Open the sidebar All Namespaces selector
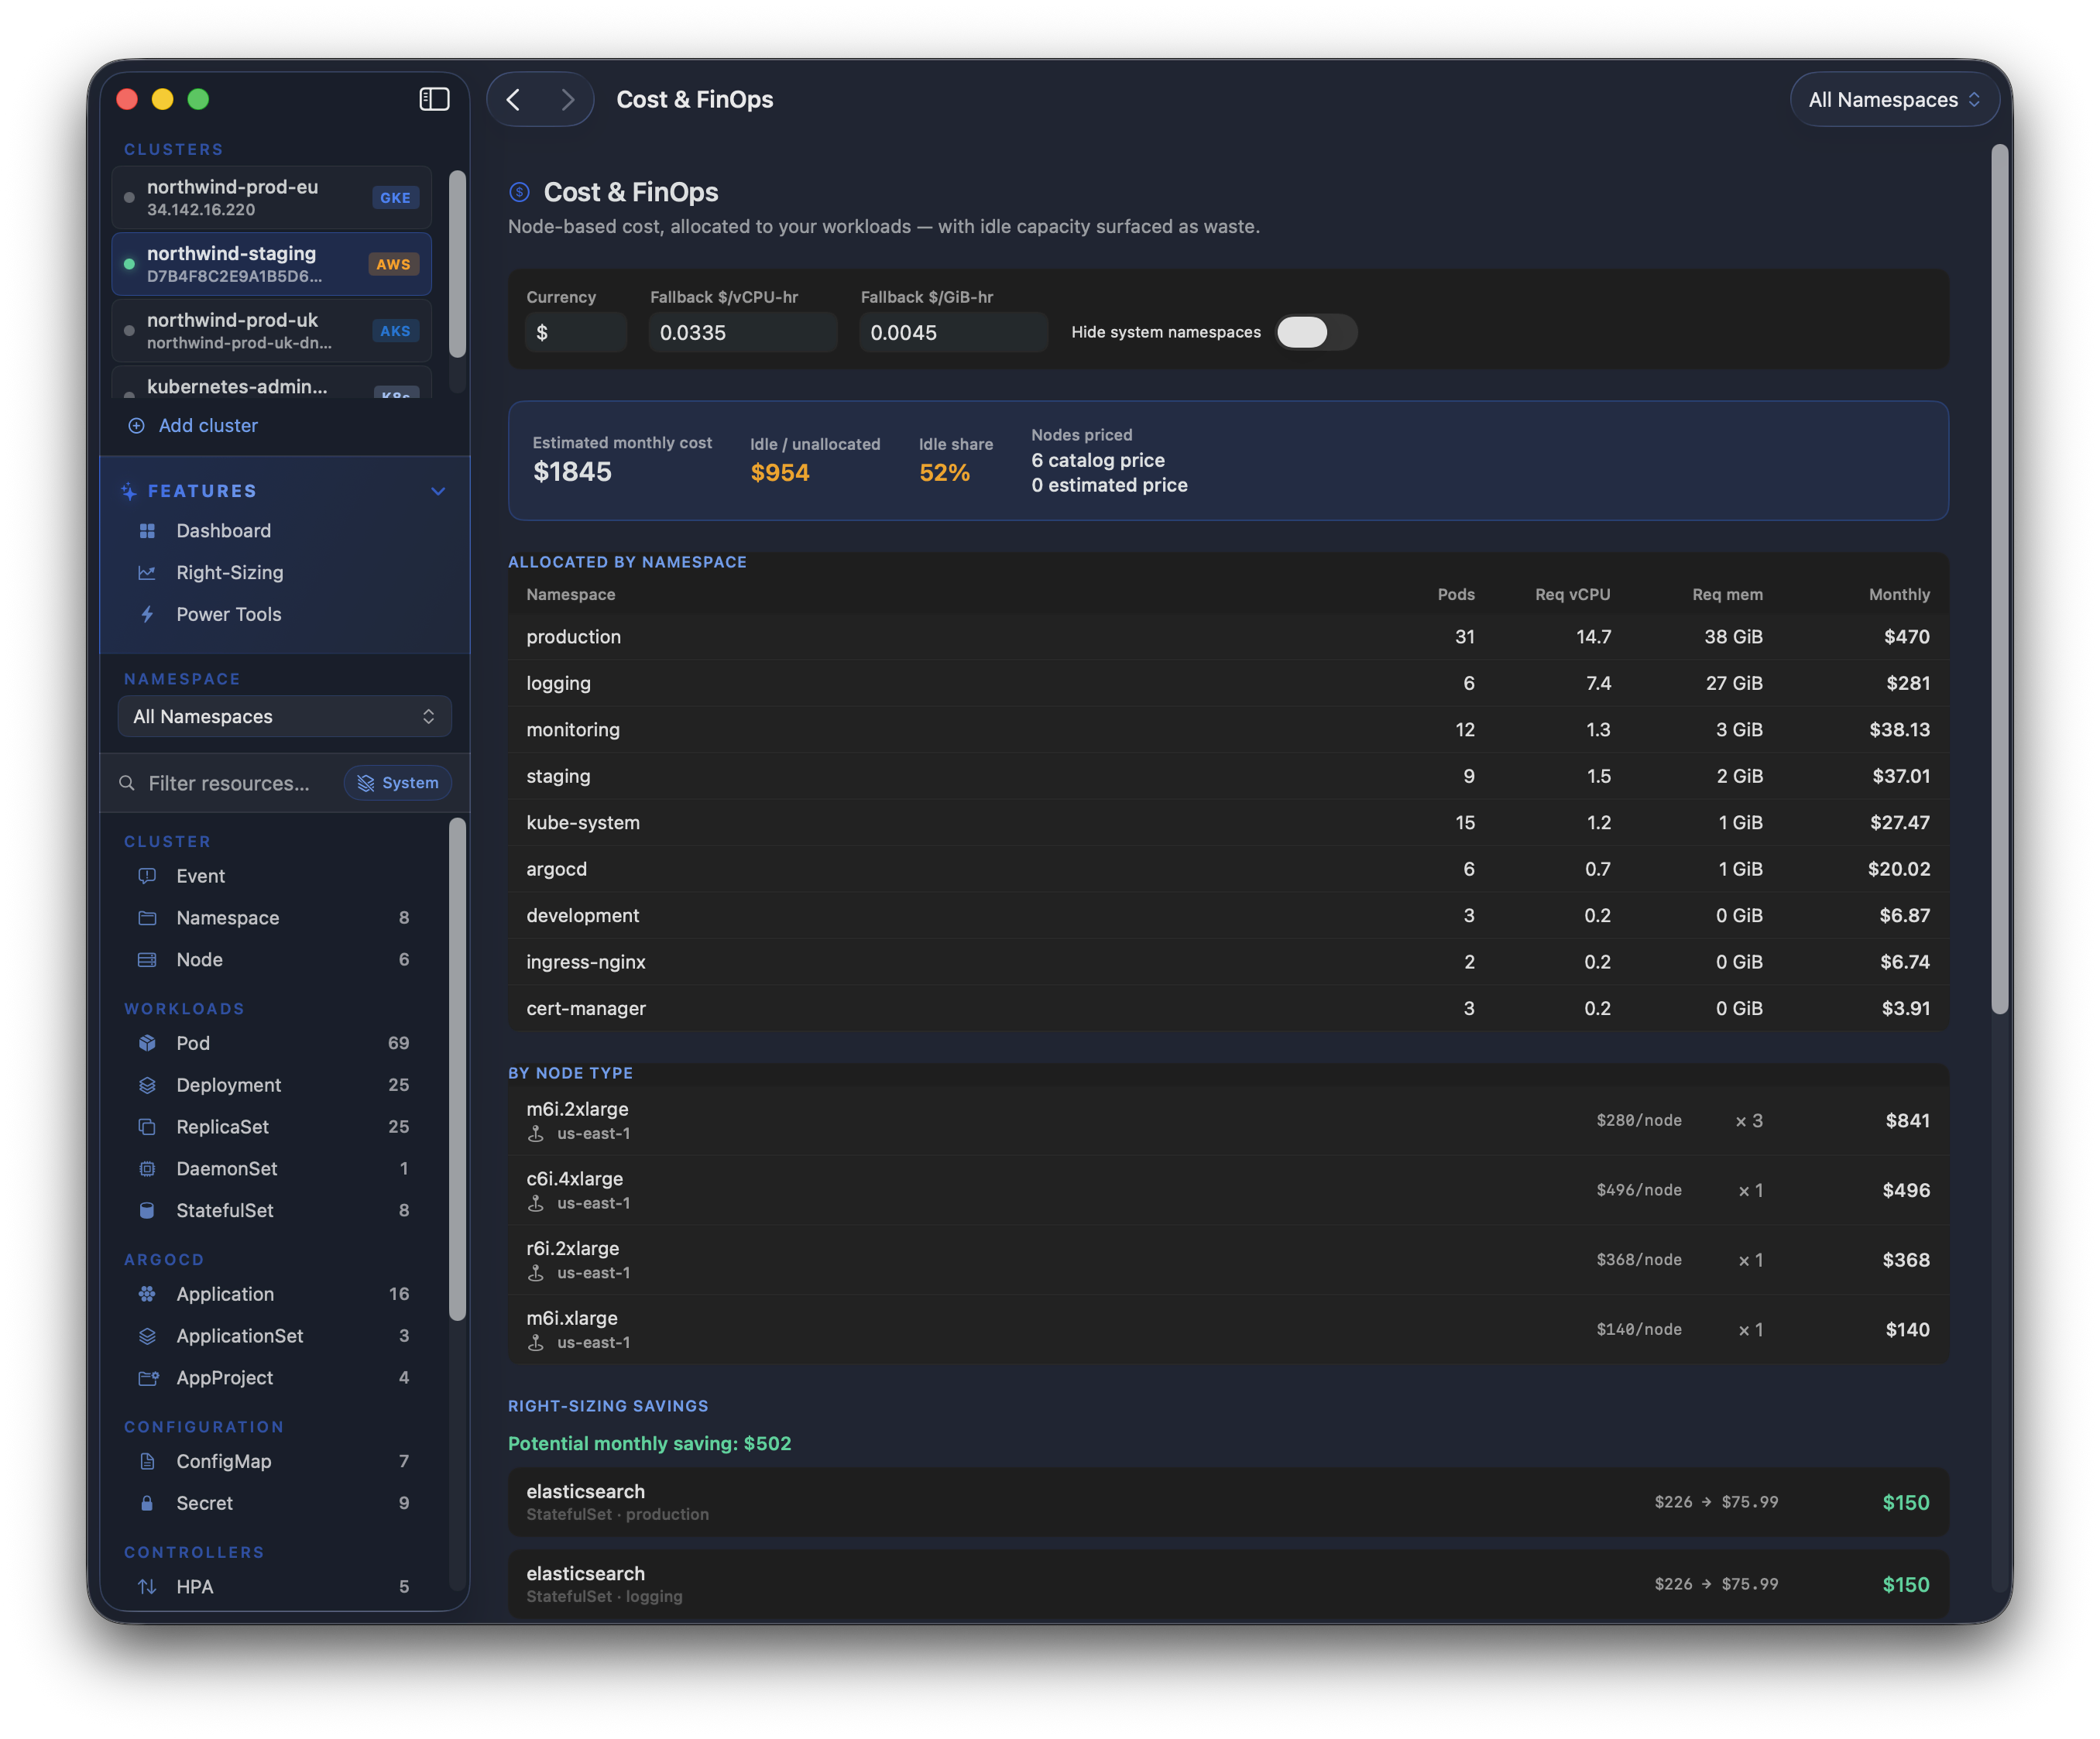The image size is (2100, 1739). pos(285,717)
